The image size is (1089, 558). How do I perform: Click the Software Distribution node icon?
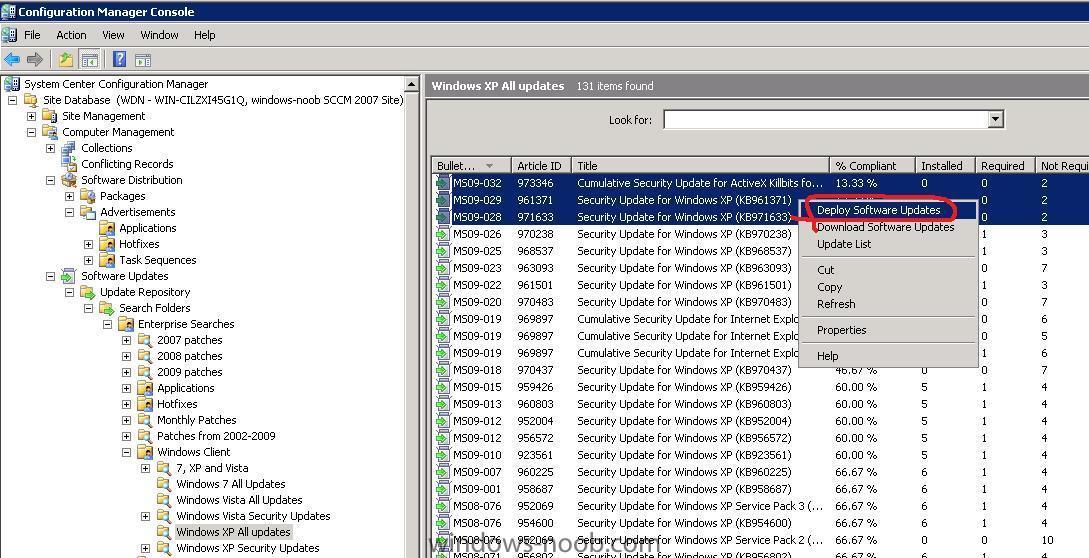(69, 180)
